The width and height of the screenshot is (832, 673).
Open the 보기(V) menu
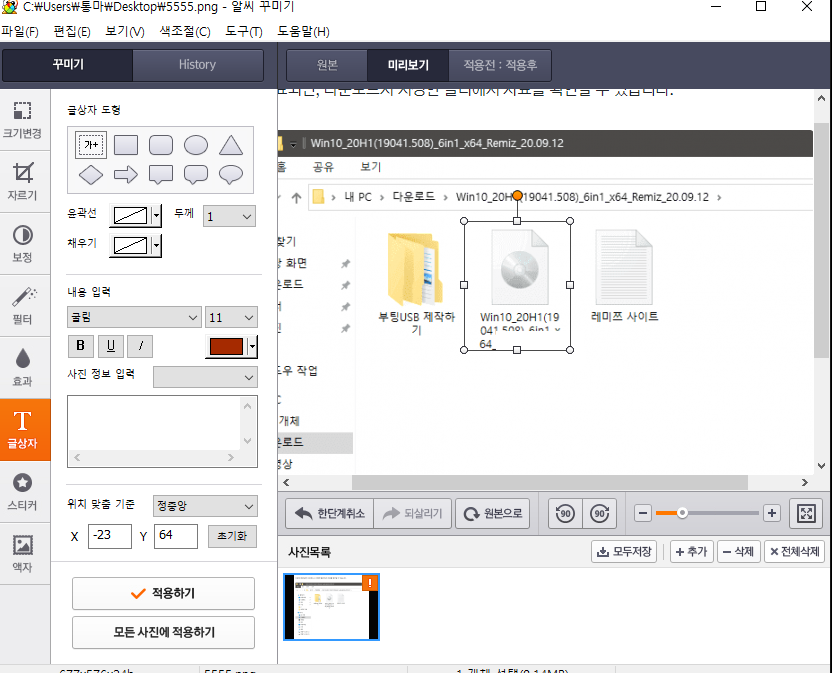pos(125,32)
